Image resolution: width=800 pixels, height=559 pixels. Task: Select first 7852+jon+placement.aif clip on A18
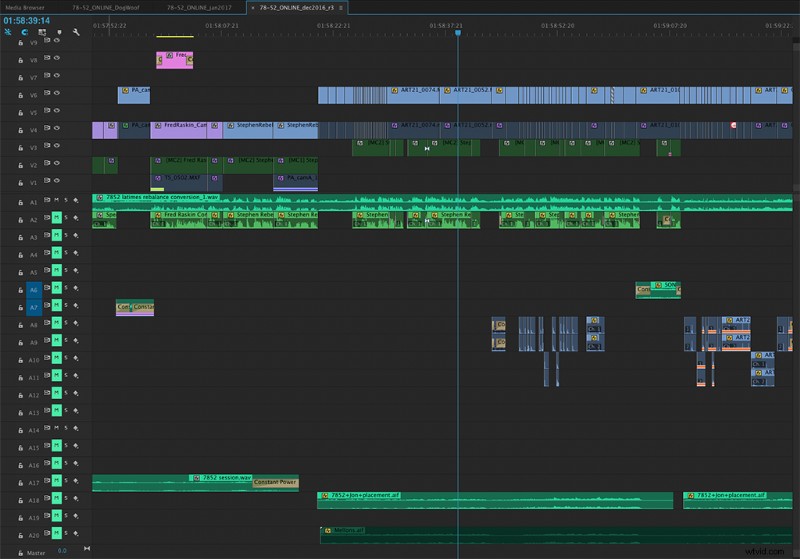[x=495, y=500]
